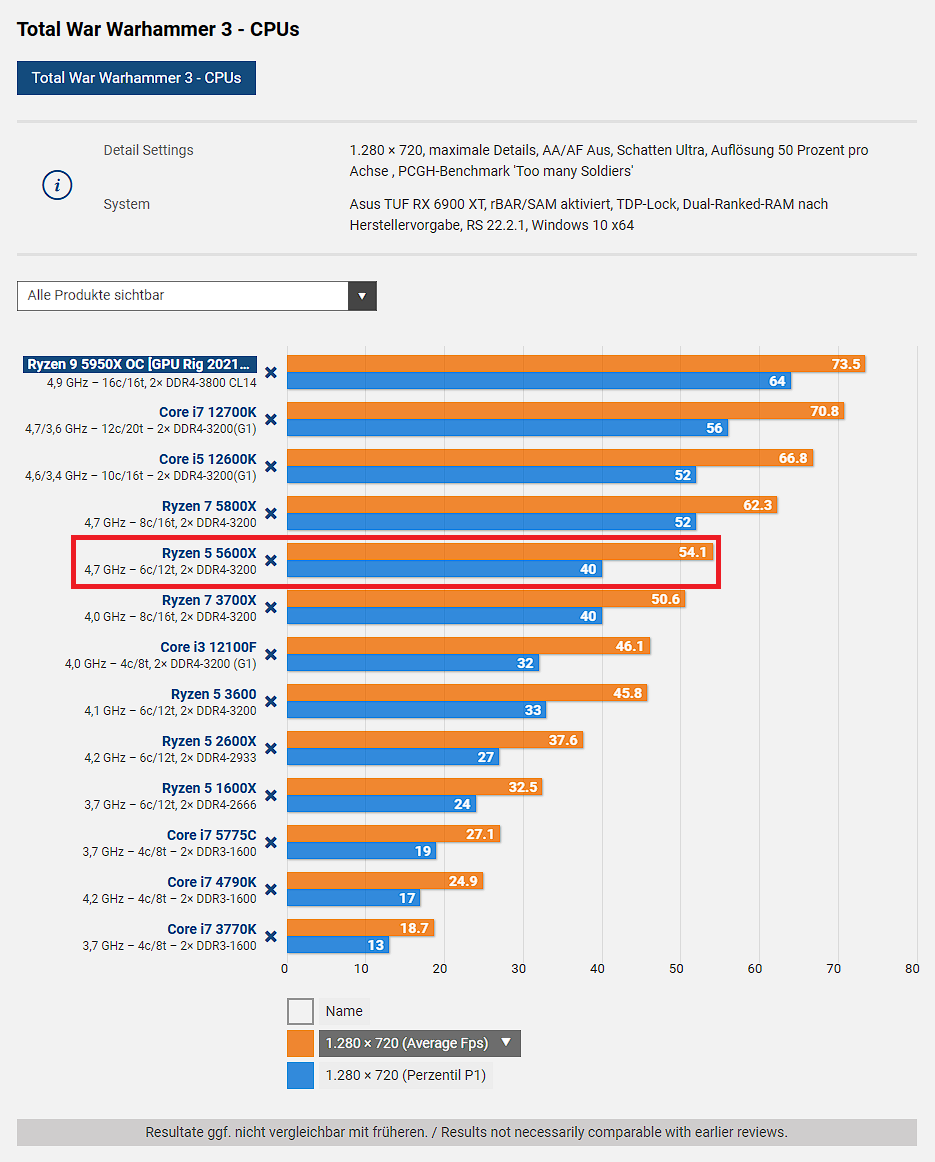Click Core i3 12100F product name
Viewport: 935px width, 1162px height.
tap(208, 647)
